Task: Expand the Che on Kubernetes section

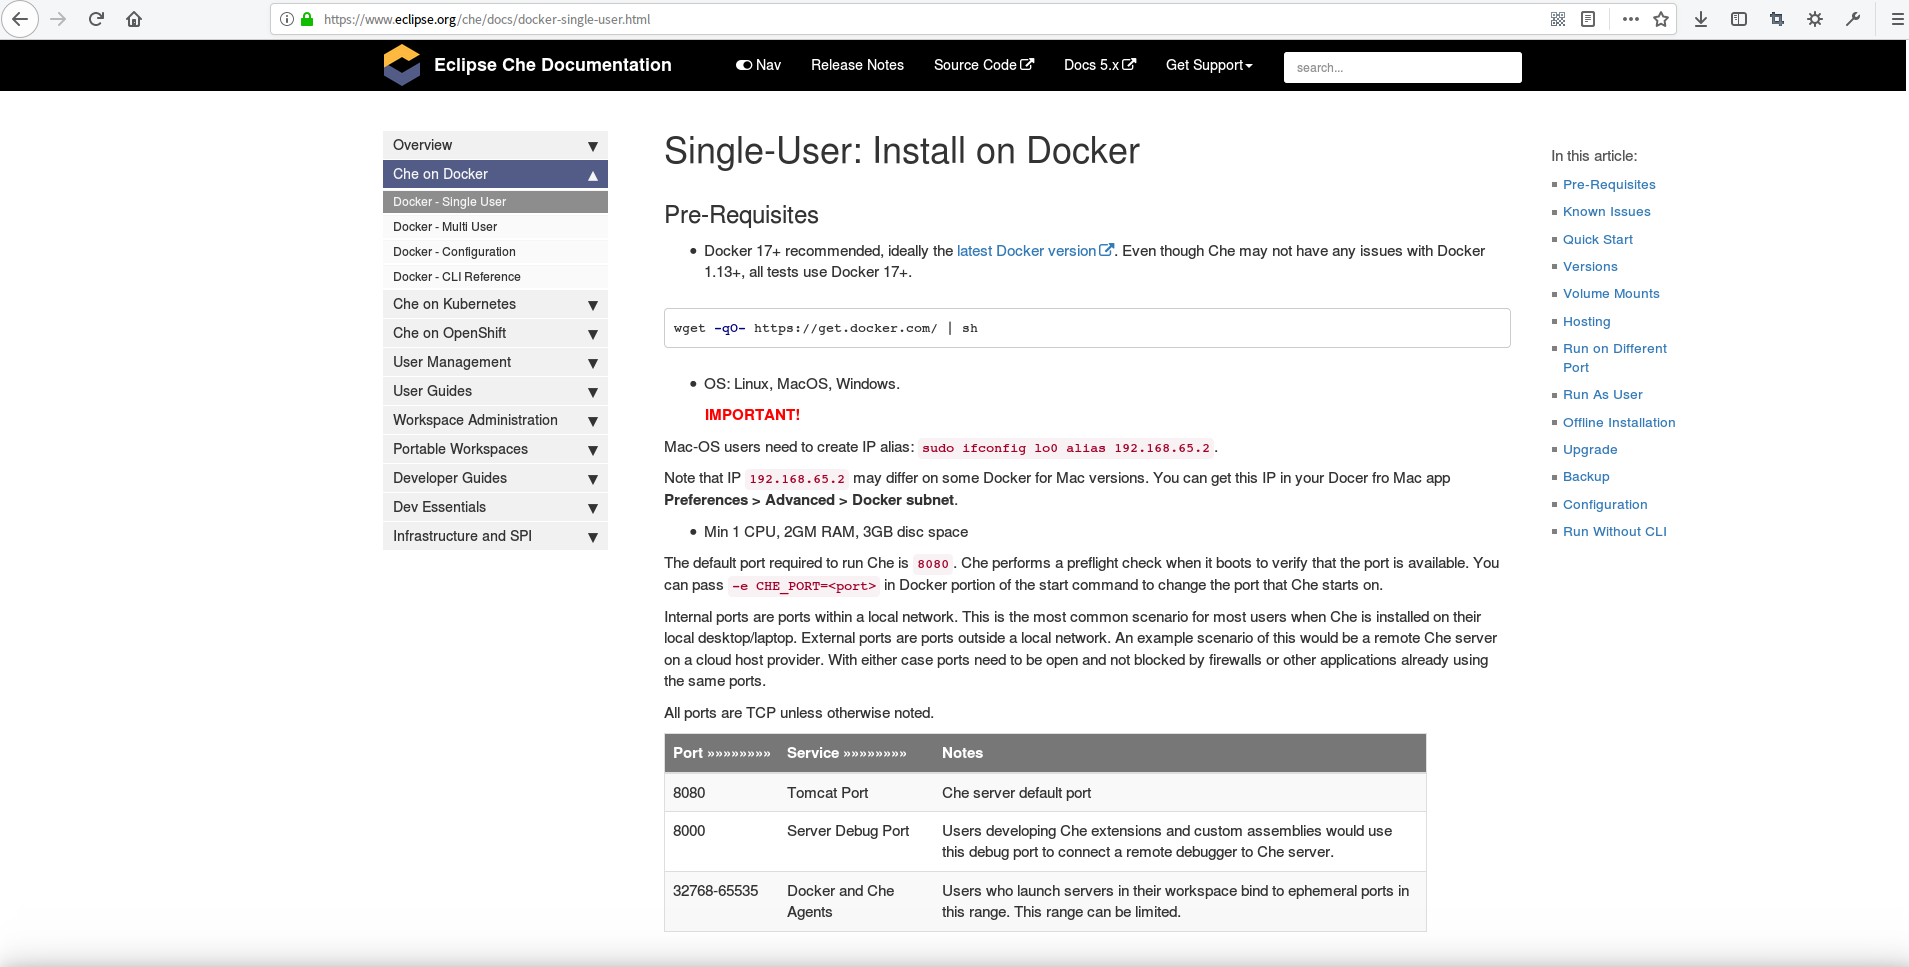Action: tap(495, 304)
